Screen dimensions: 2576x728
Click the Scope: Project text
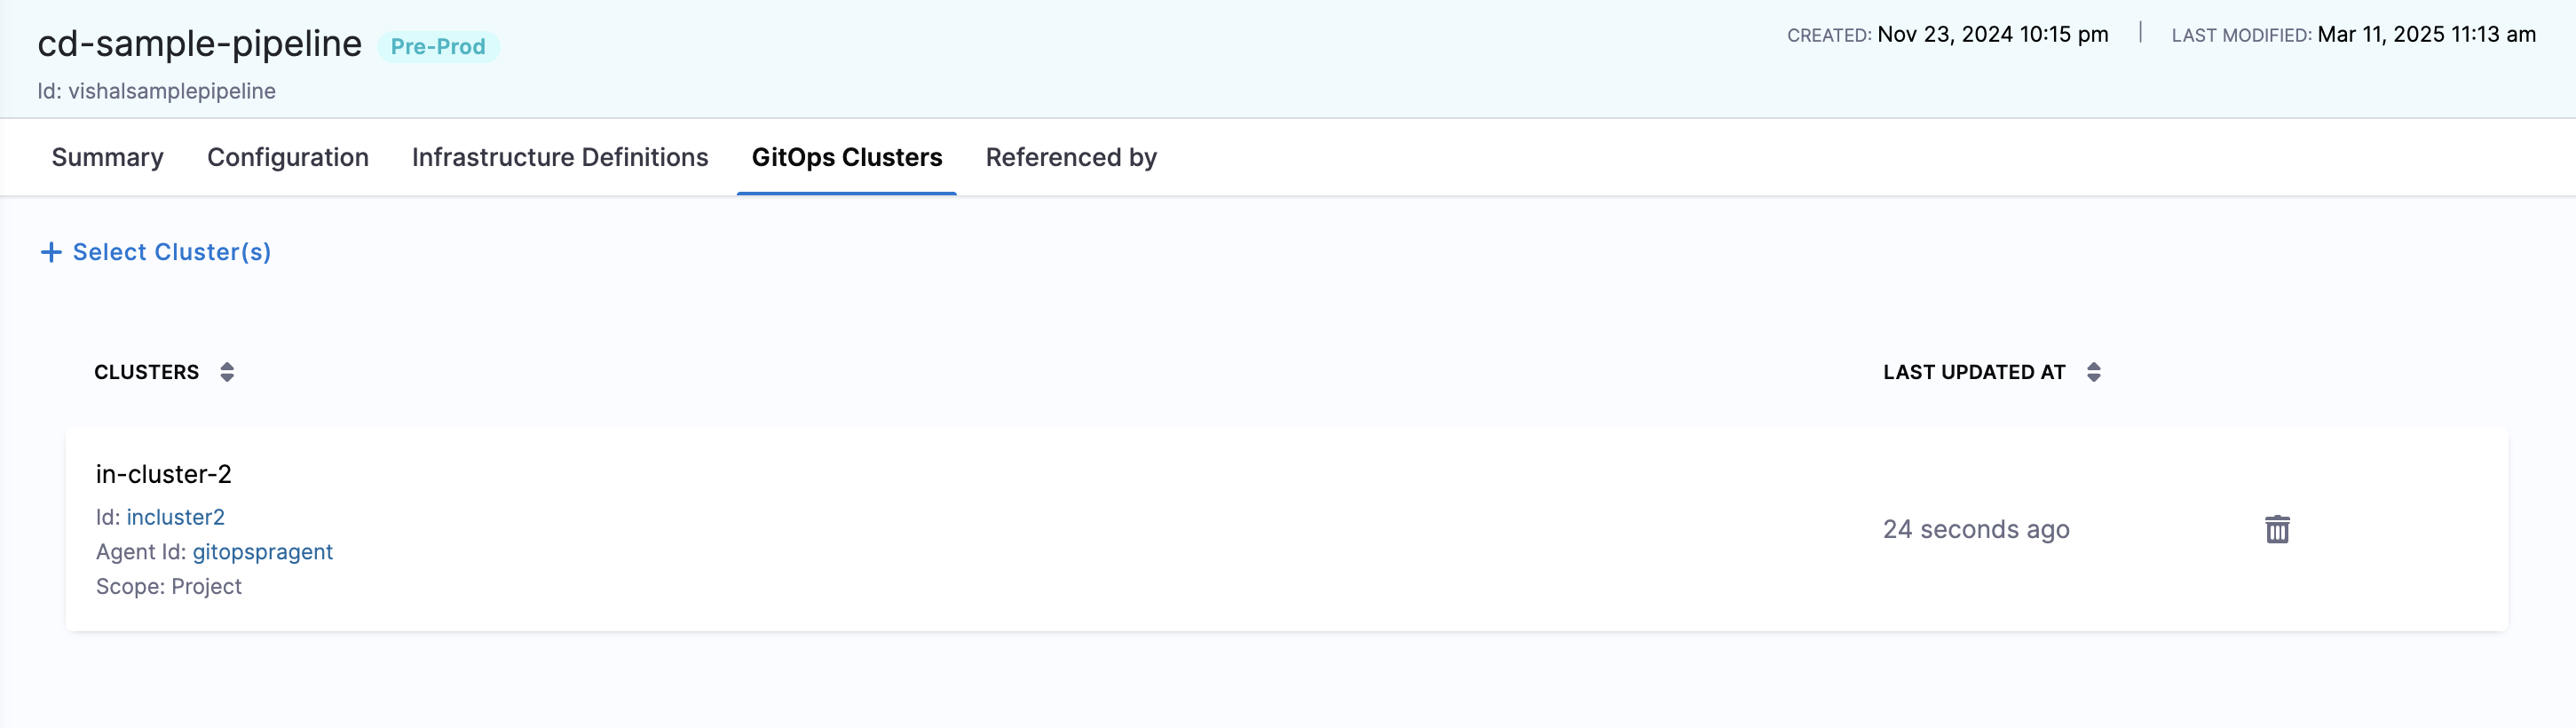[x=169, y=587]
